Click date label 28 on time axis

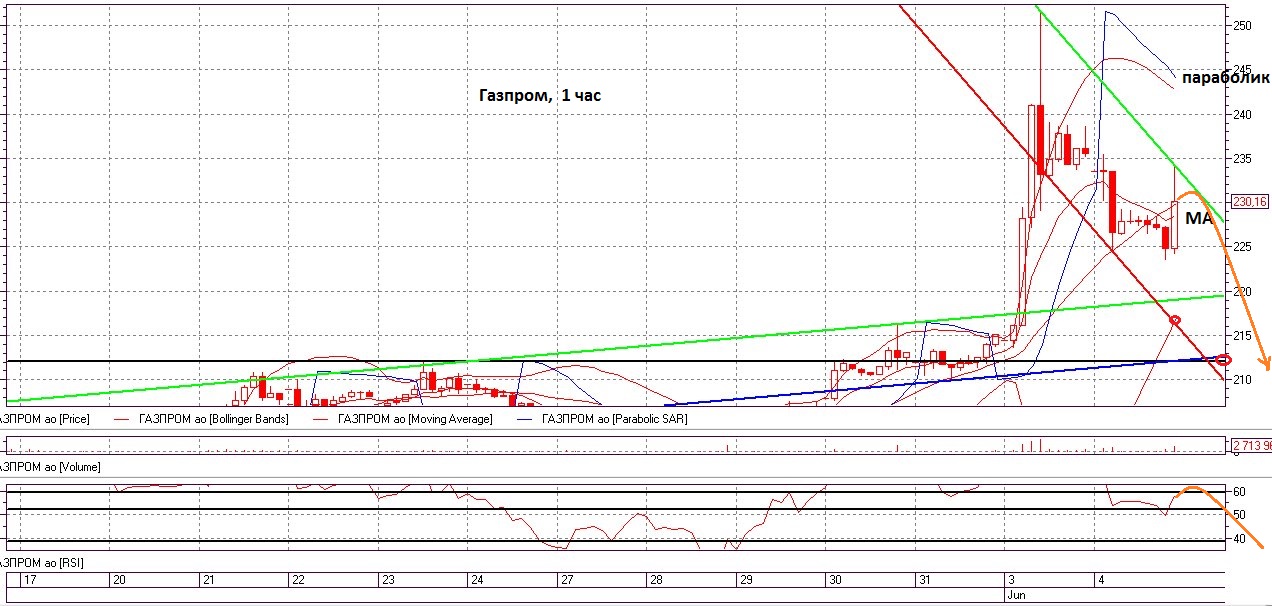(x=656, y=580)
